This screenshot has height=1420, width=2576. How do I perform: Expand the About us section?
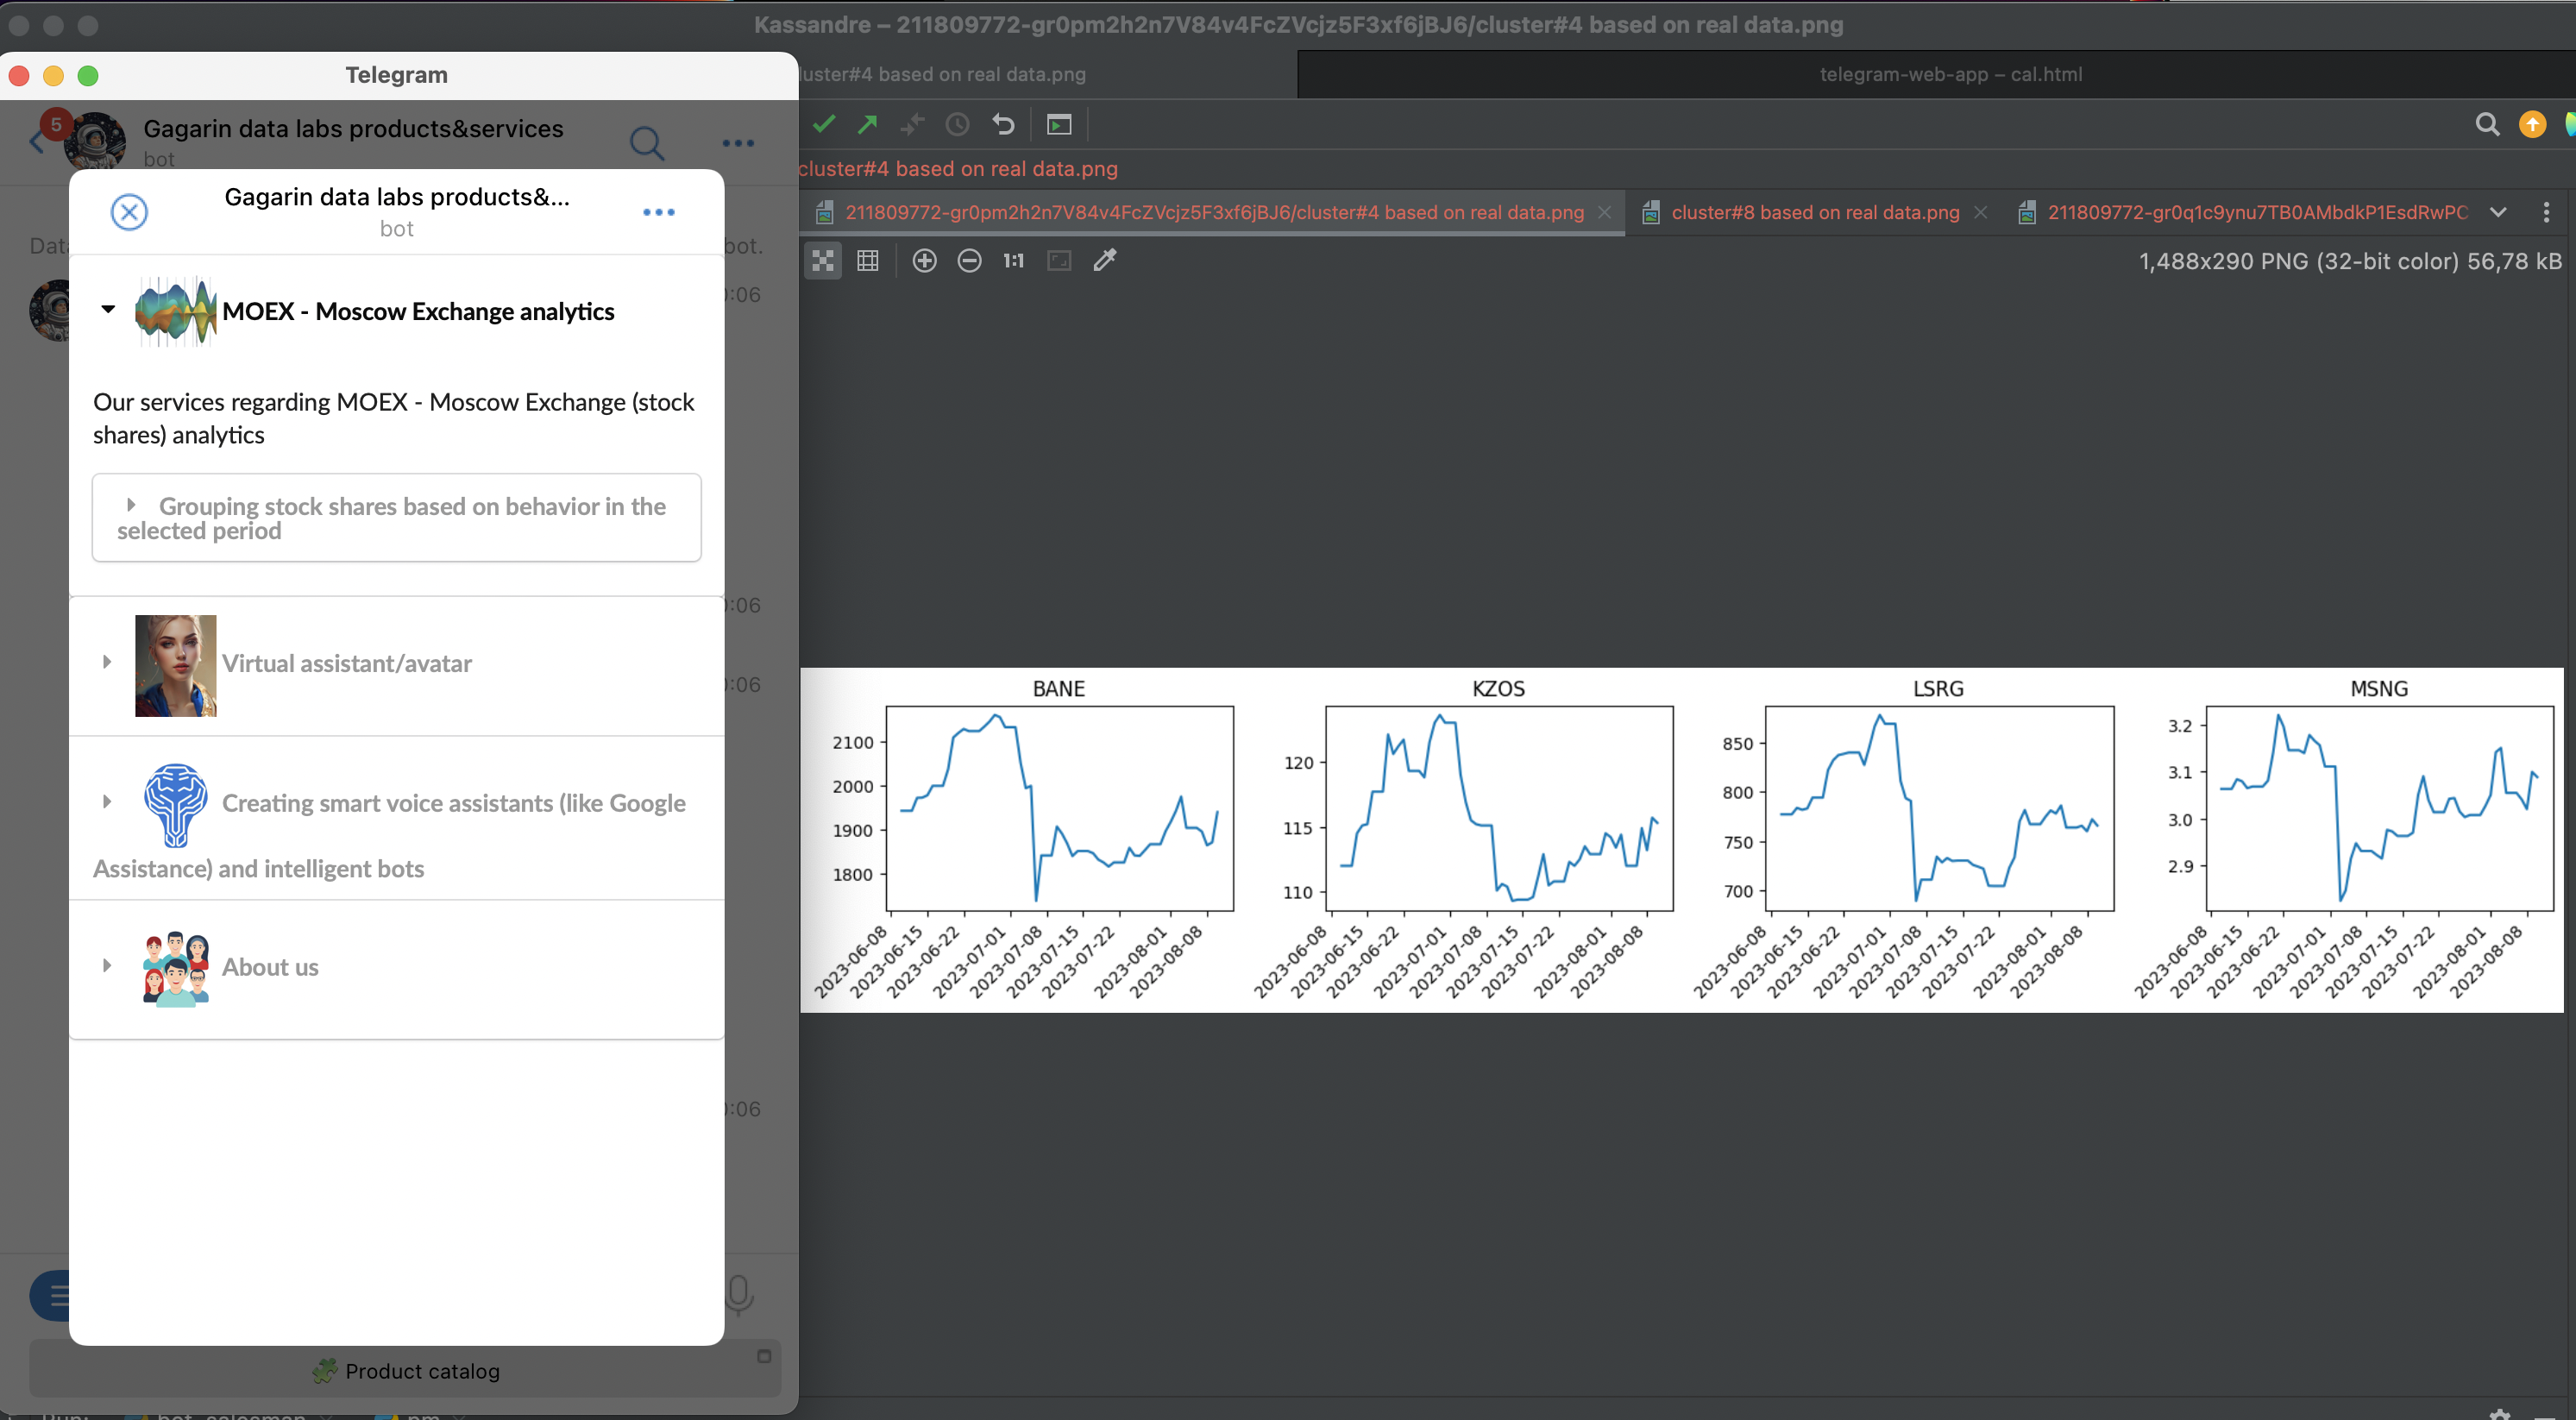[107, 966]
